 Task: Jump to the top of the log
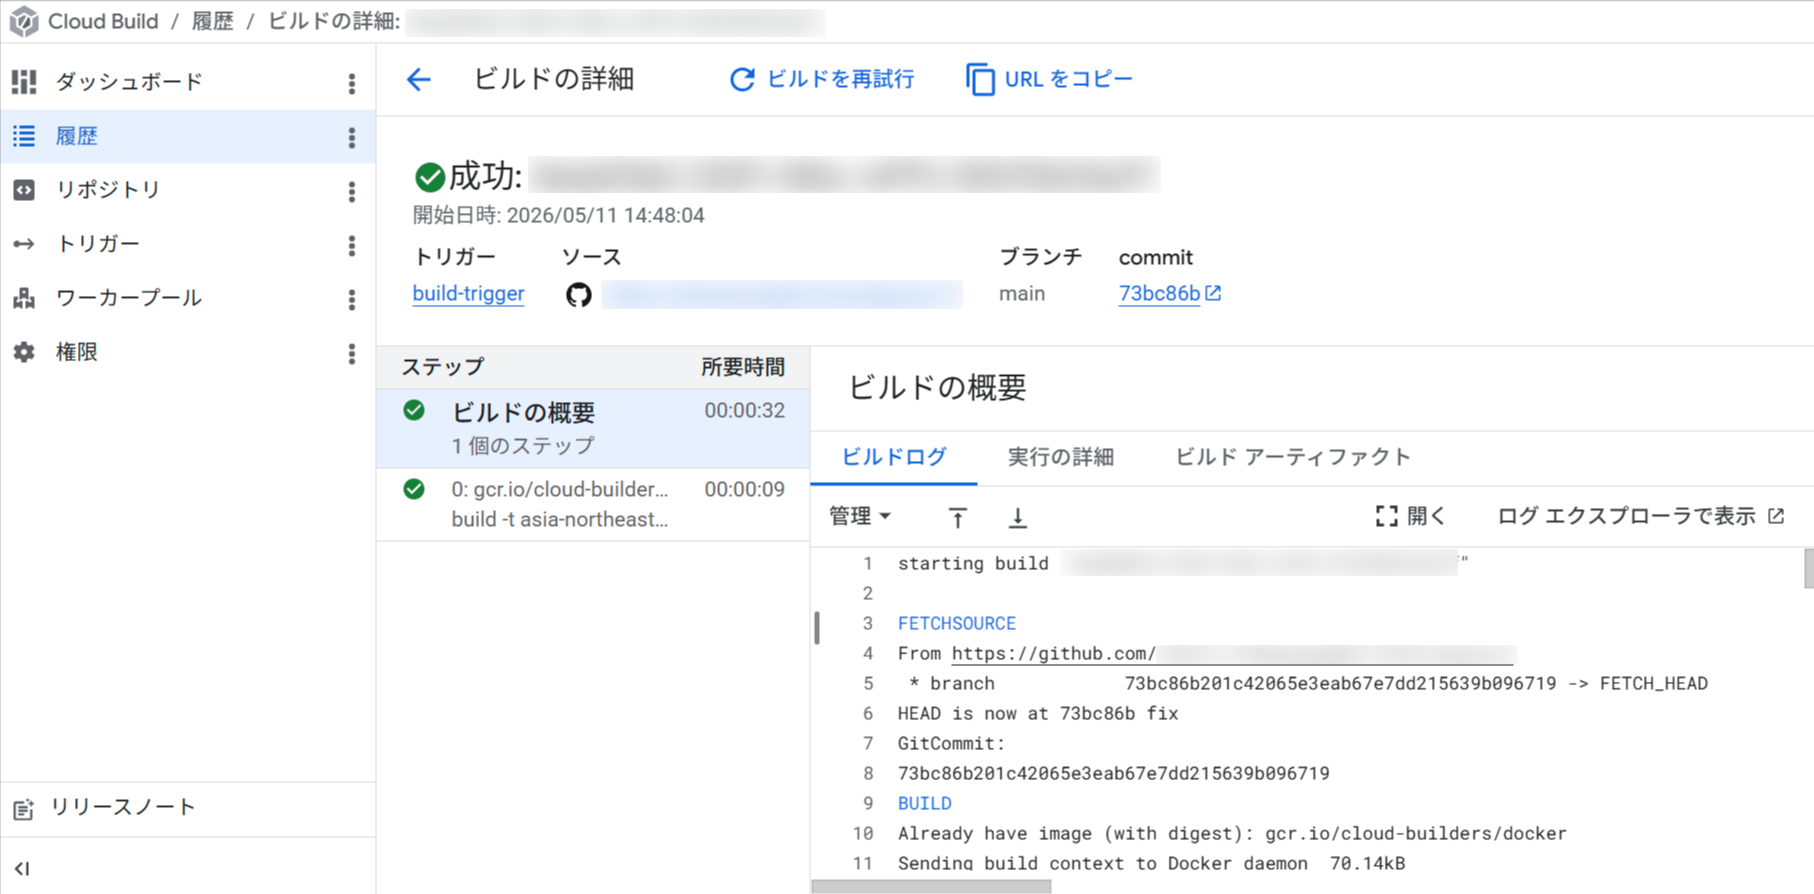point(957,517)
